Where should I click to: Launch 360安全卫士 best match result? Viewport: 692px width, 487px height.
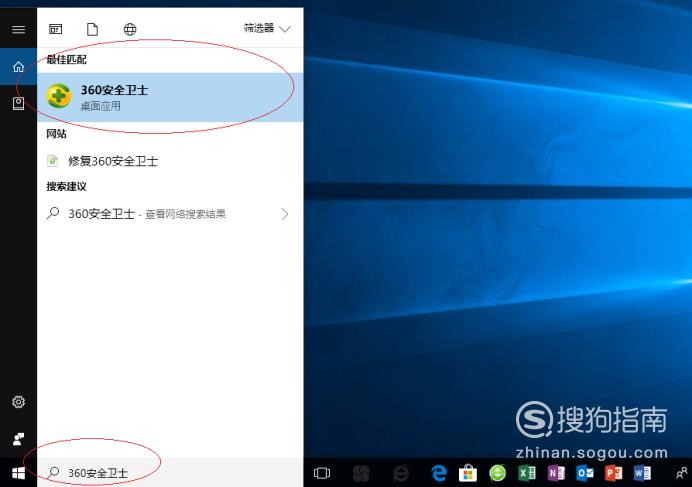pos(170,97)
